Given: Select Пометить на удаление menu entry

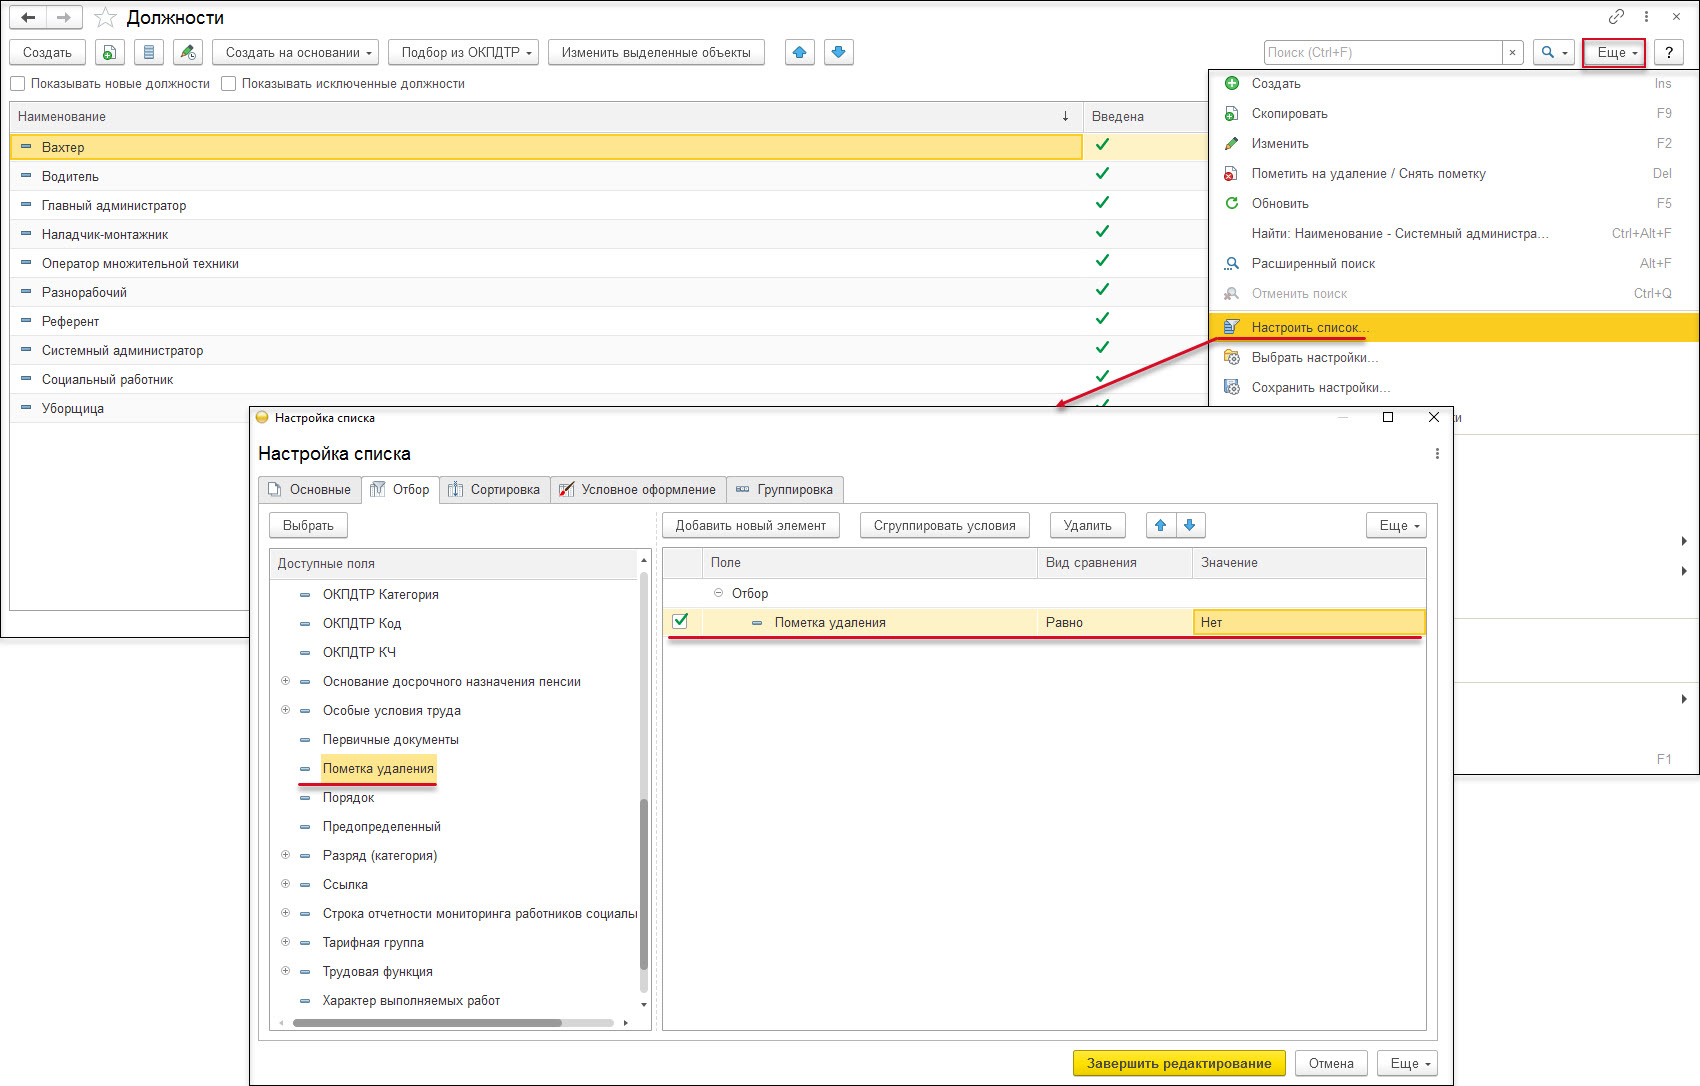Looking at the screenshot, I should pos(1454,173).
